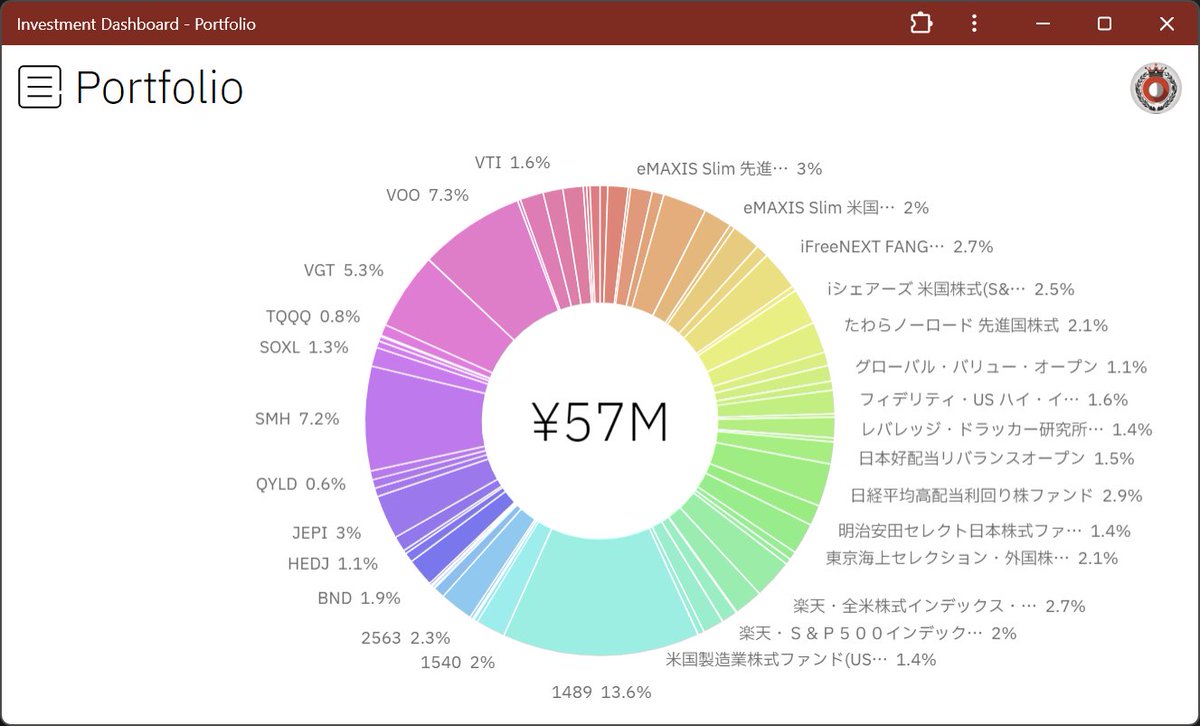
Task: Click the eMAXIS Slim 先進 3% label
Action: (x=728, y=169)
